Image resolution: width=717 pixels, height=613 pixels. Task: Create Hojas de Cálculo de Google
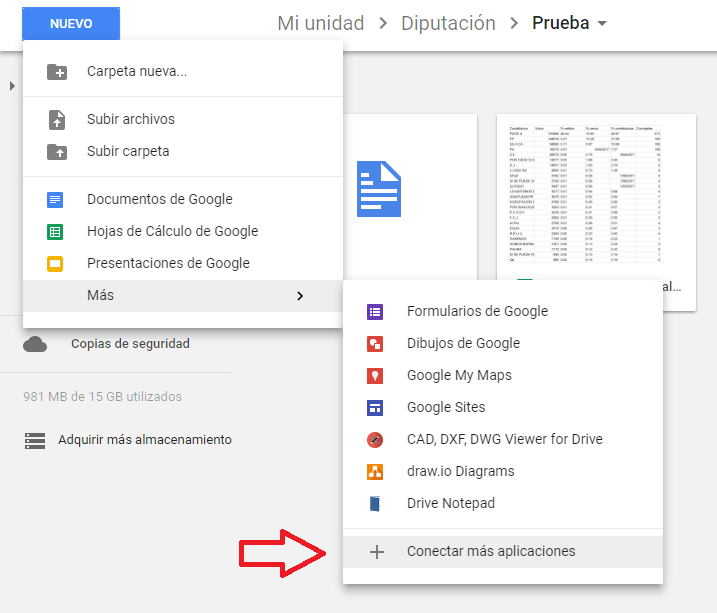tap(183, 231)
